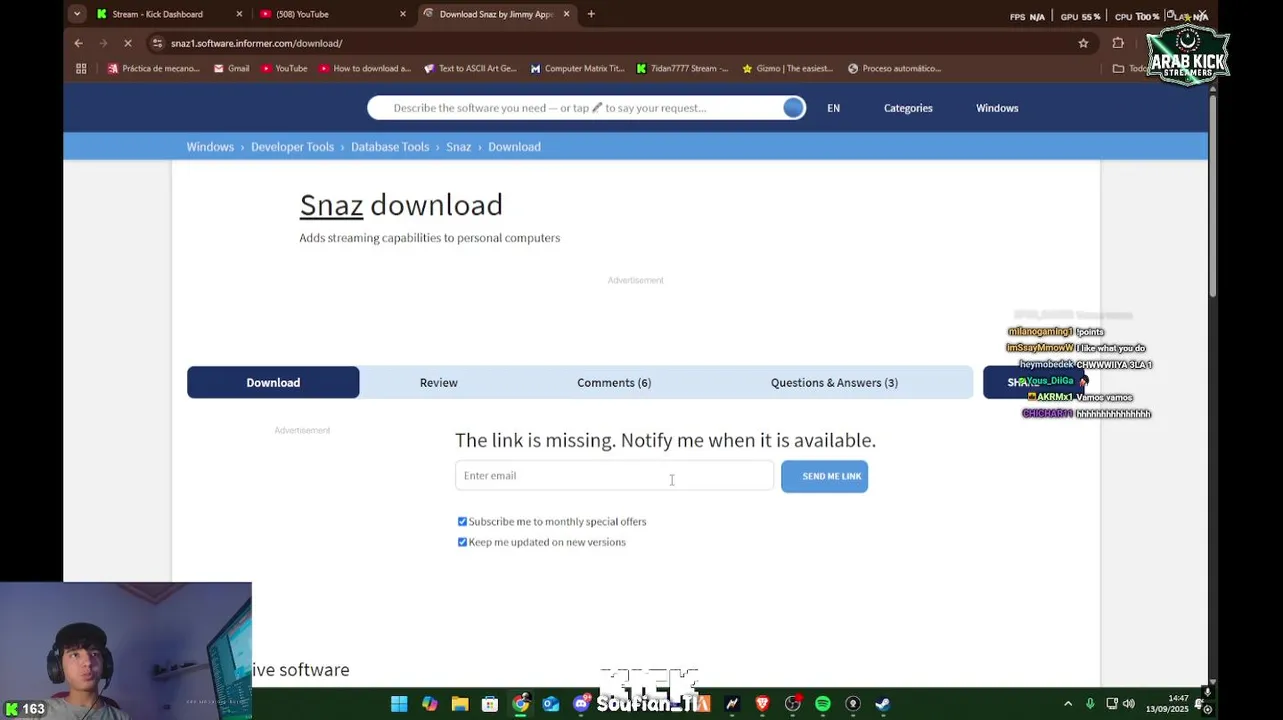Click the SEND ME LINK button
Image resolution: width=1283 pixels, height=720 pixels.
coord(824,476)
